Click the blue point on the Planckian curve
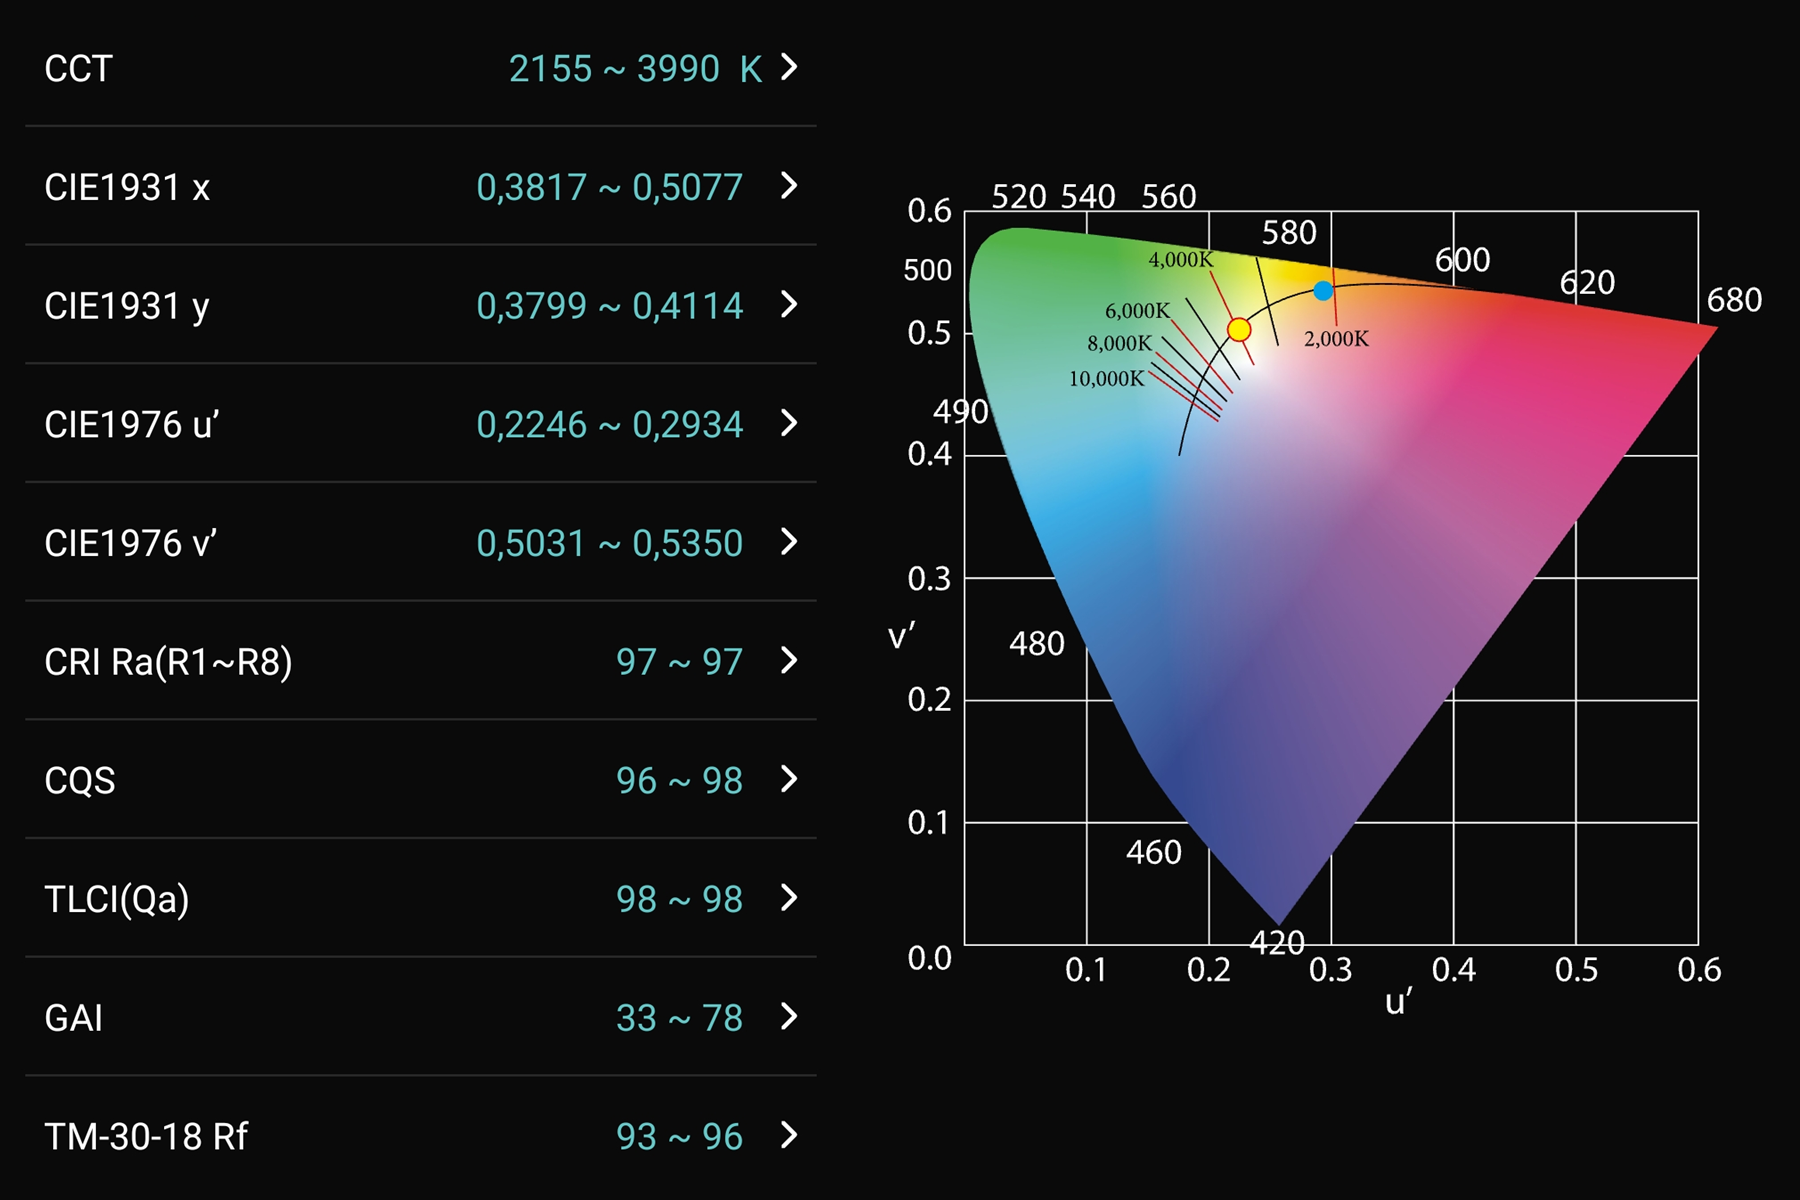The width and height of the screenshot is (1800, 1200). (x=1323, y=291)
